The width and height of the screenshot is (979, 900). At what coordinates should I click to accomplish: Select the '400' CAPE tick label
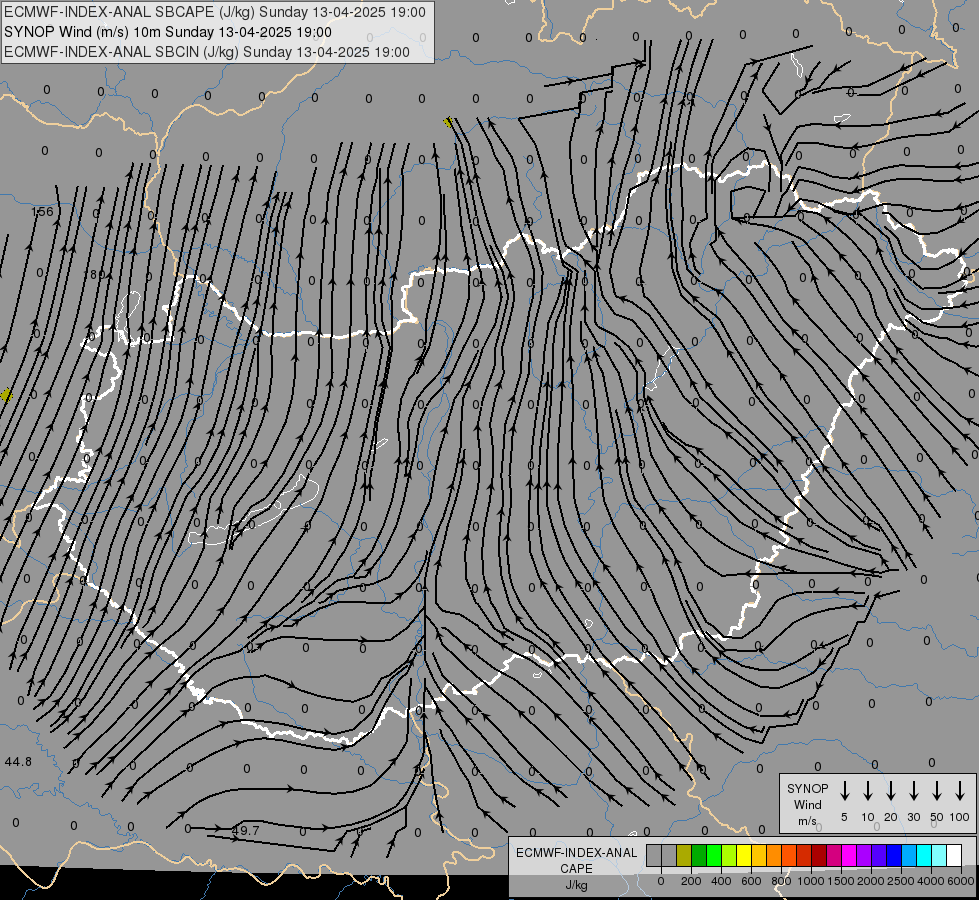tap(721, 881)
